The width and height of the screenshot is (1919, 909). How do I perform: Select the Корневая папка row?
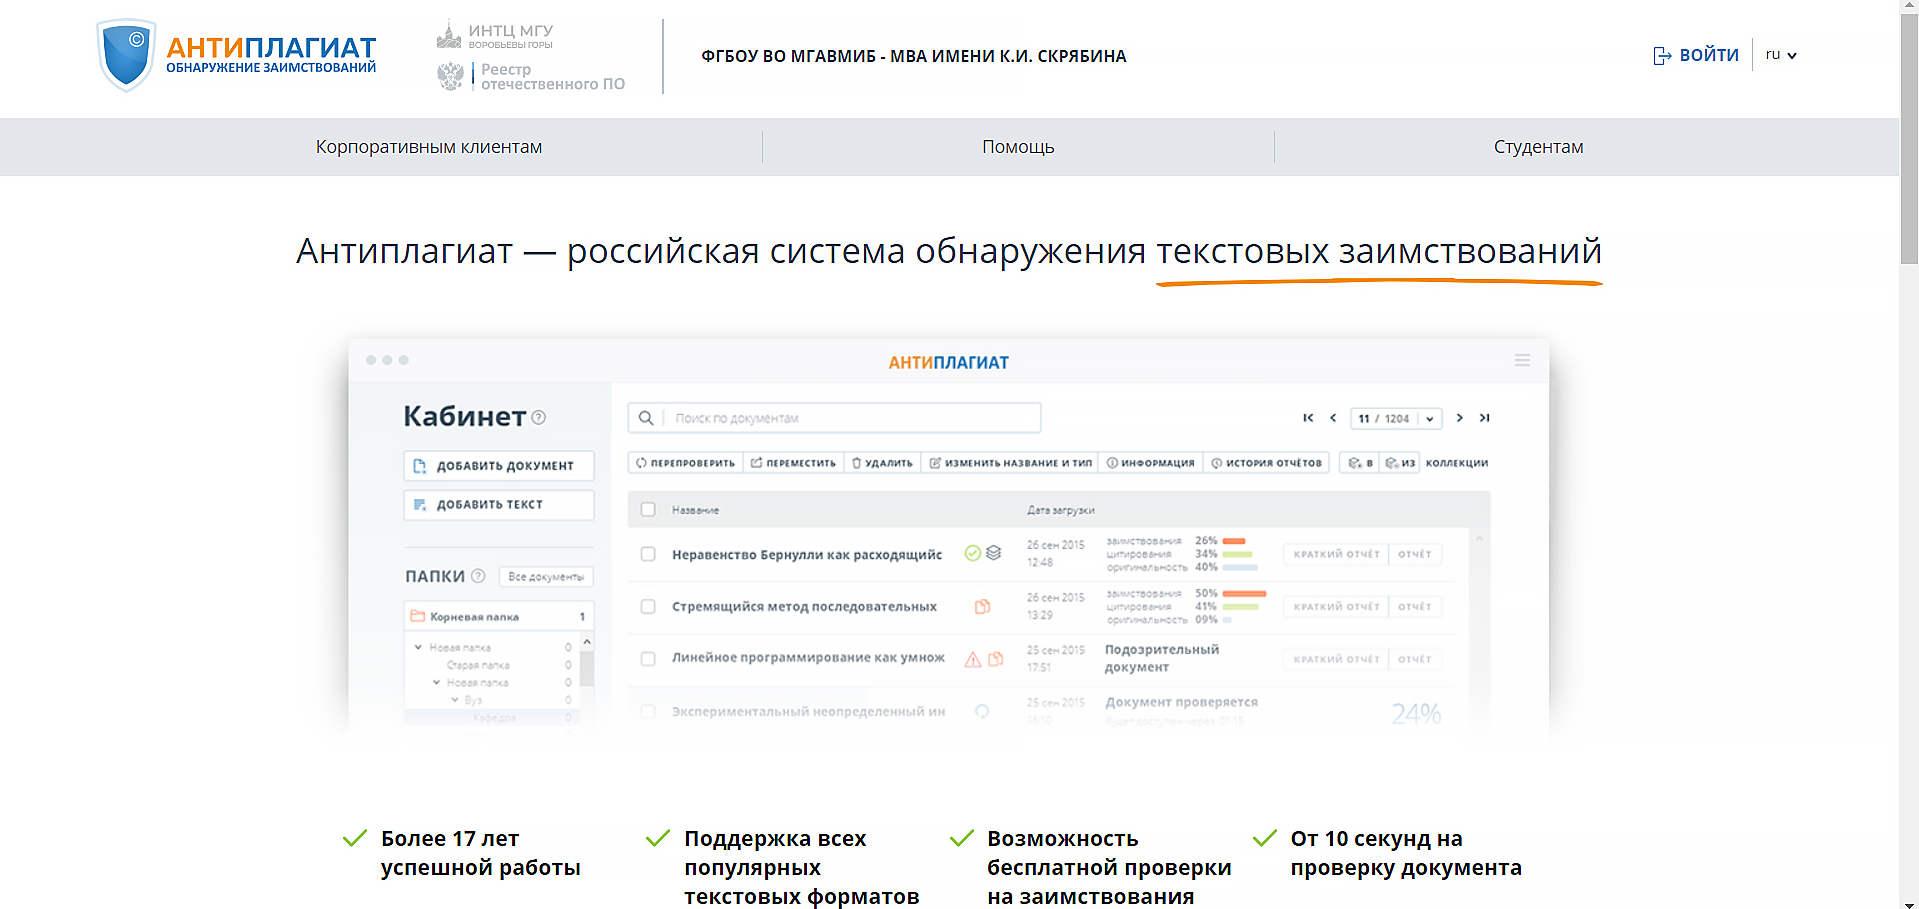[x=499, y=616]
